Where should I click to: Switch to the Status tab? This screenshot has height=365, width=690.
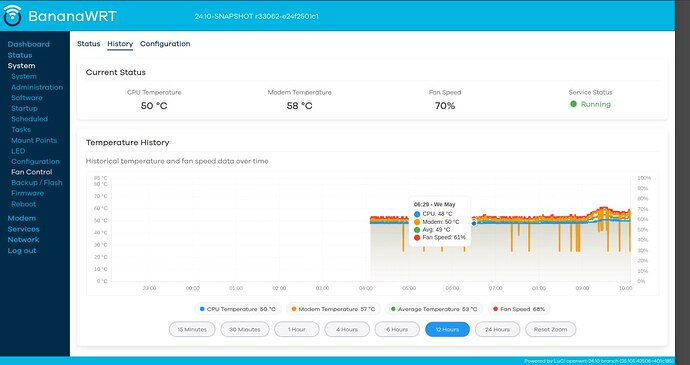click(x=88, y=44)
